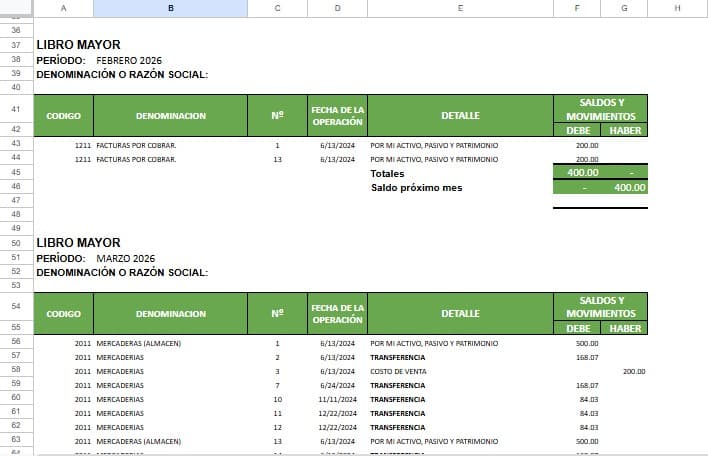Click the second DETALLE header cell
The height and width of the screenshot is (456, 708).
click(460, 313)
